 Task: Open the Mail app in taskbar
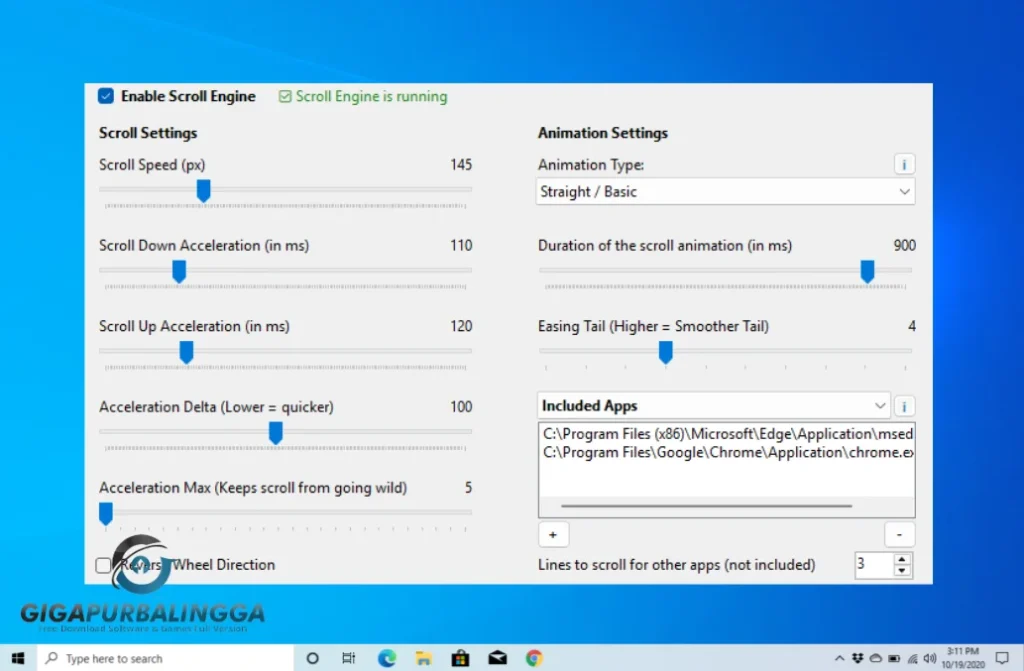tap(498, 658)
